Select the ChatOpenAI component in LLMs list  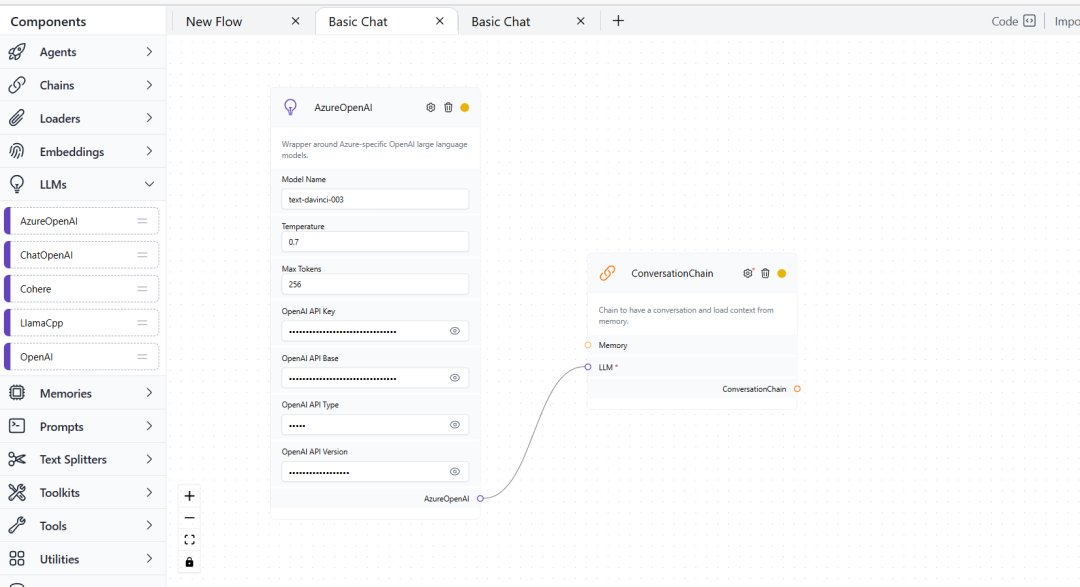tap(81, 255)
